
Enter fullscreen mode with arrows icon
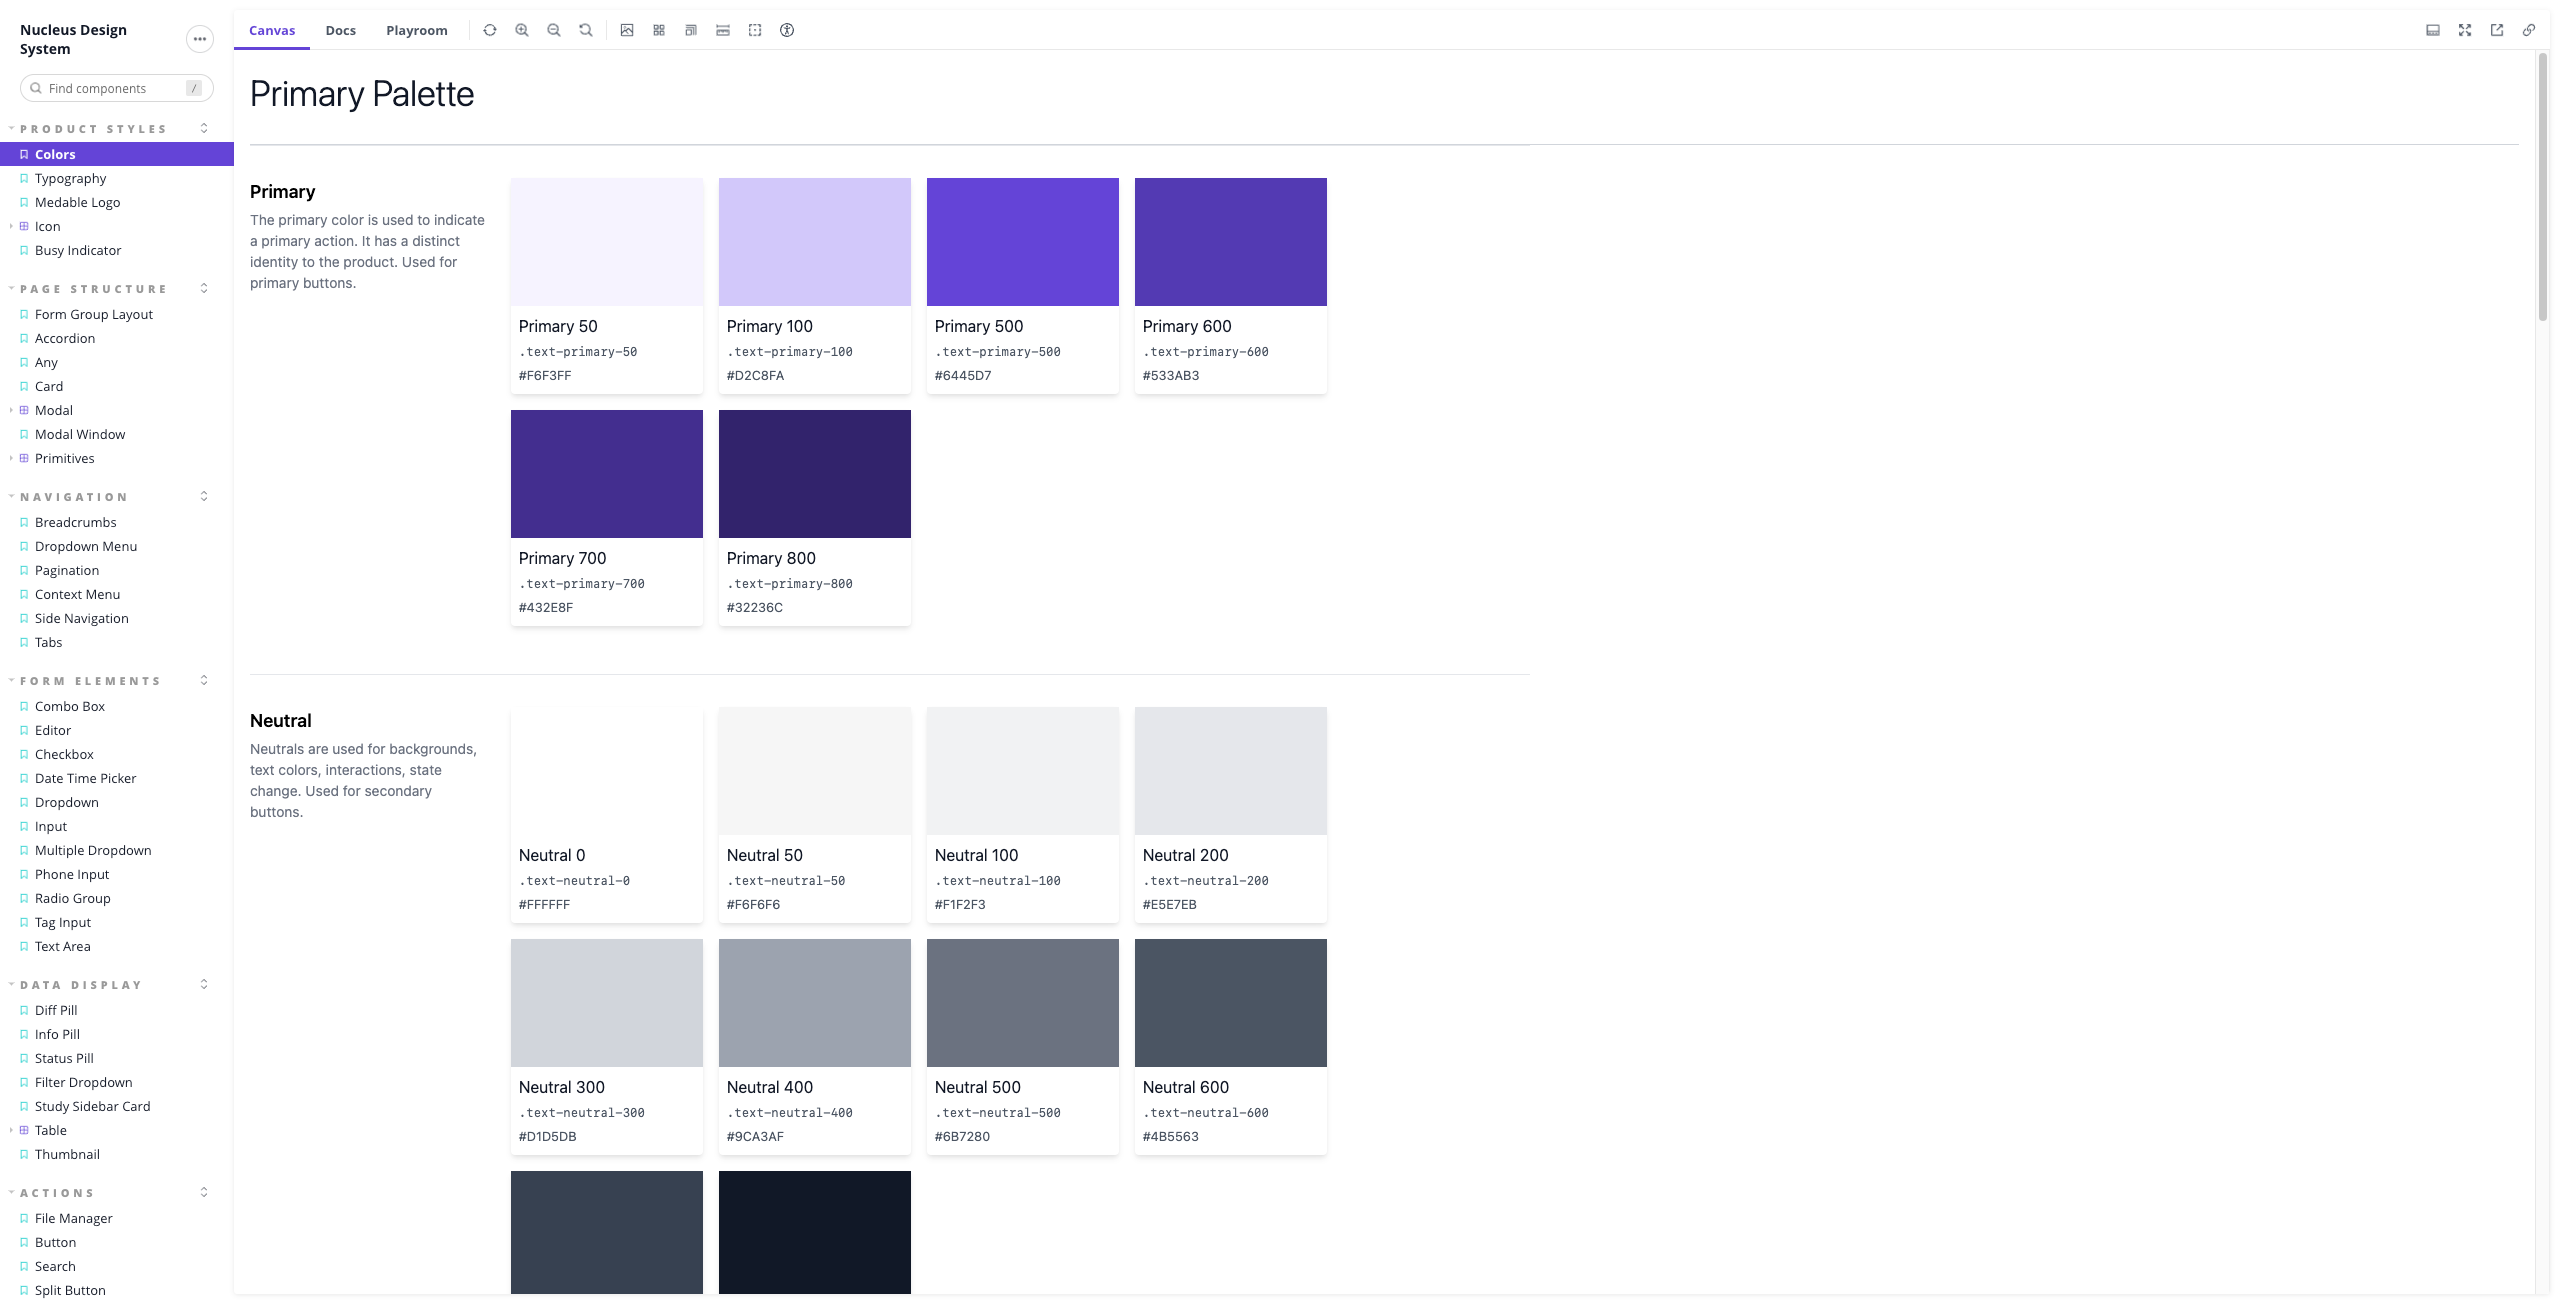click(x=2465, y=30)
